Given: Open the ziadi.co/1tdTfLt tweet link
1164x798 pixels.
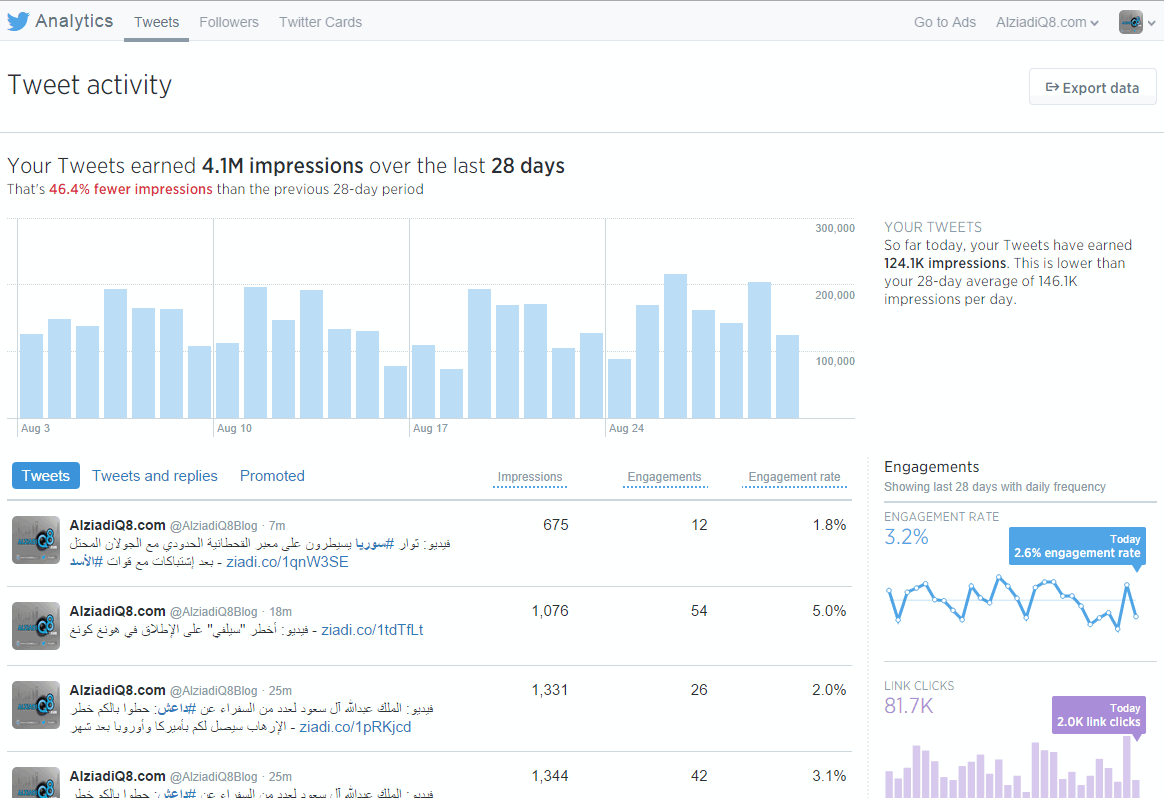Looking at the screenshot, I should pyautogui.click(x=372, y=630).
